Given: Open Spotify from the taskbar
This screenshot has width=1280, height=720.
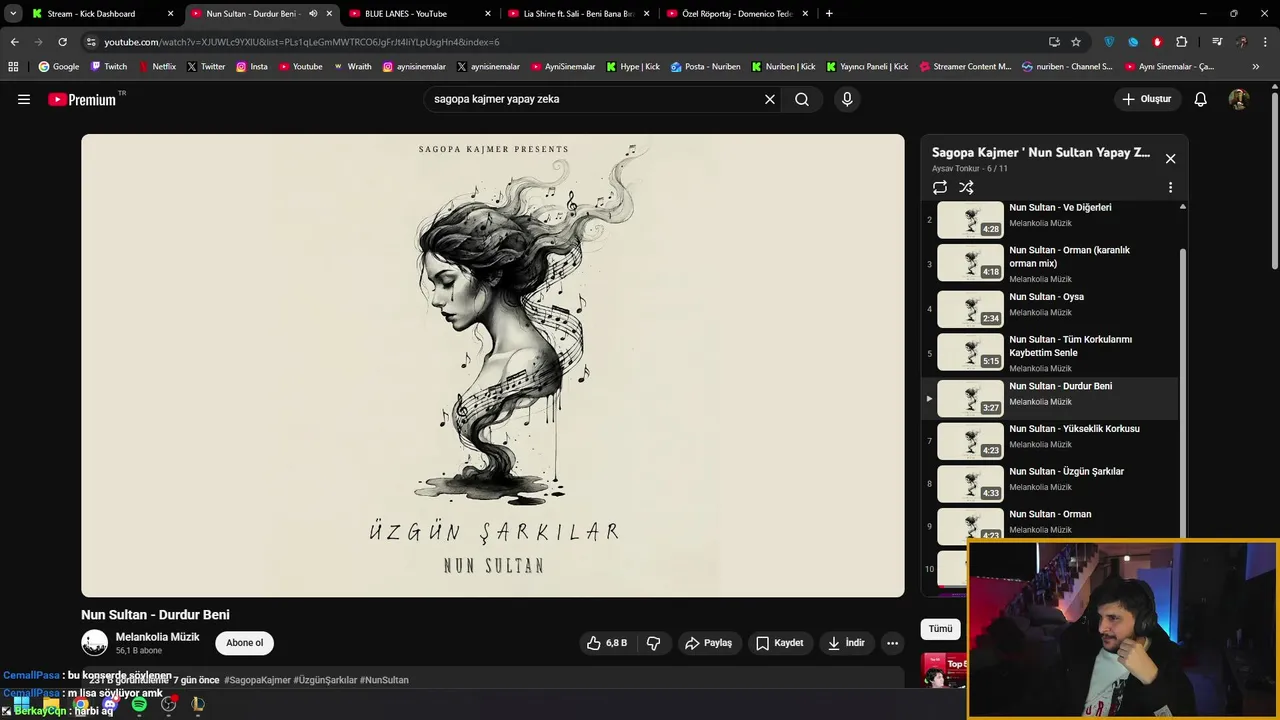Looking at the screenshot, I should [x=139, y=704].
